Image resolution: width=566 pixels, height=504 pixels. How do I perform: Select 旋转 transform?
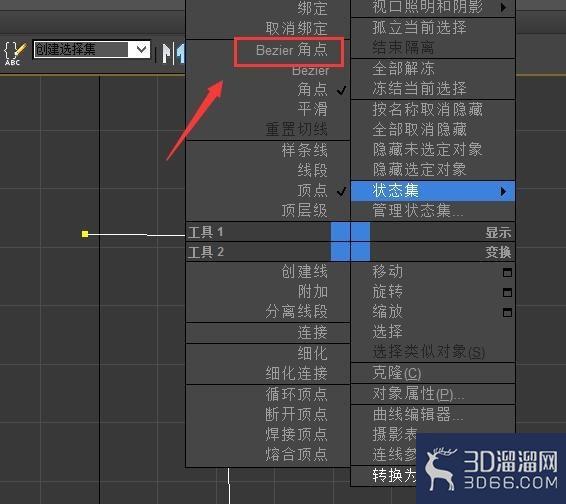pyautogui.click(x=387, y=291)
